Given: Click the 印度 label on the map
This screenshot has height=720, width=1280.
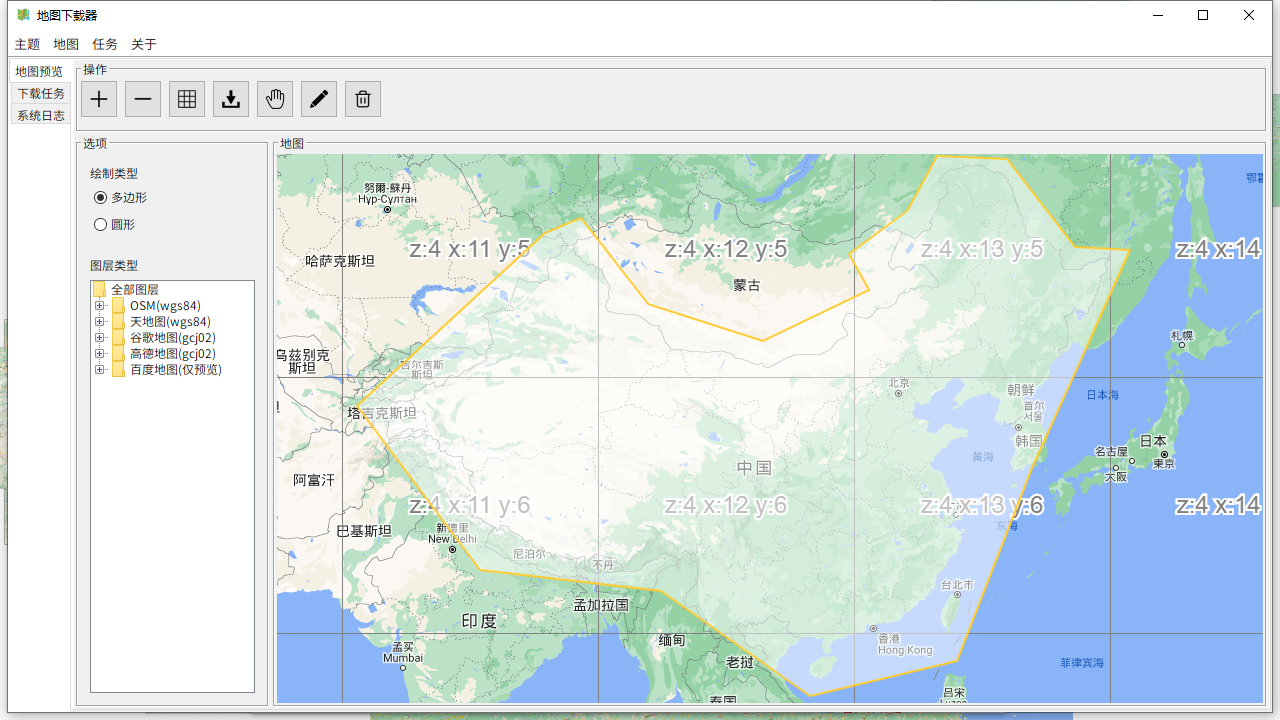Looking at the screenshot, I should pos(479,621).
